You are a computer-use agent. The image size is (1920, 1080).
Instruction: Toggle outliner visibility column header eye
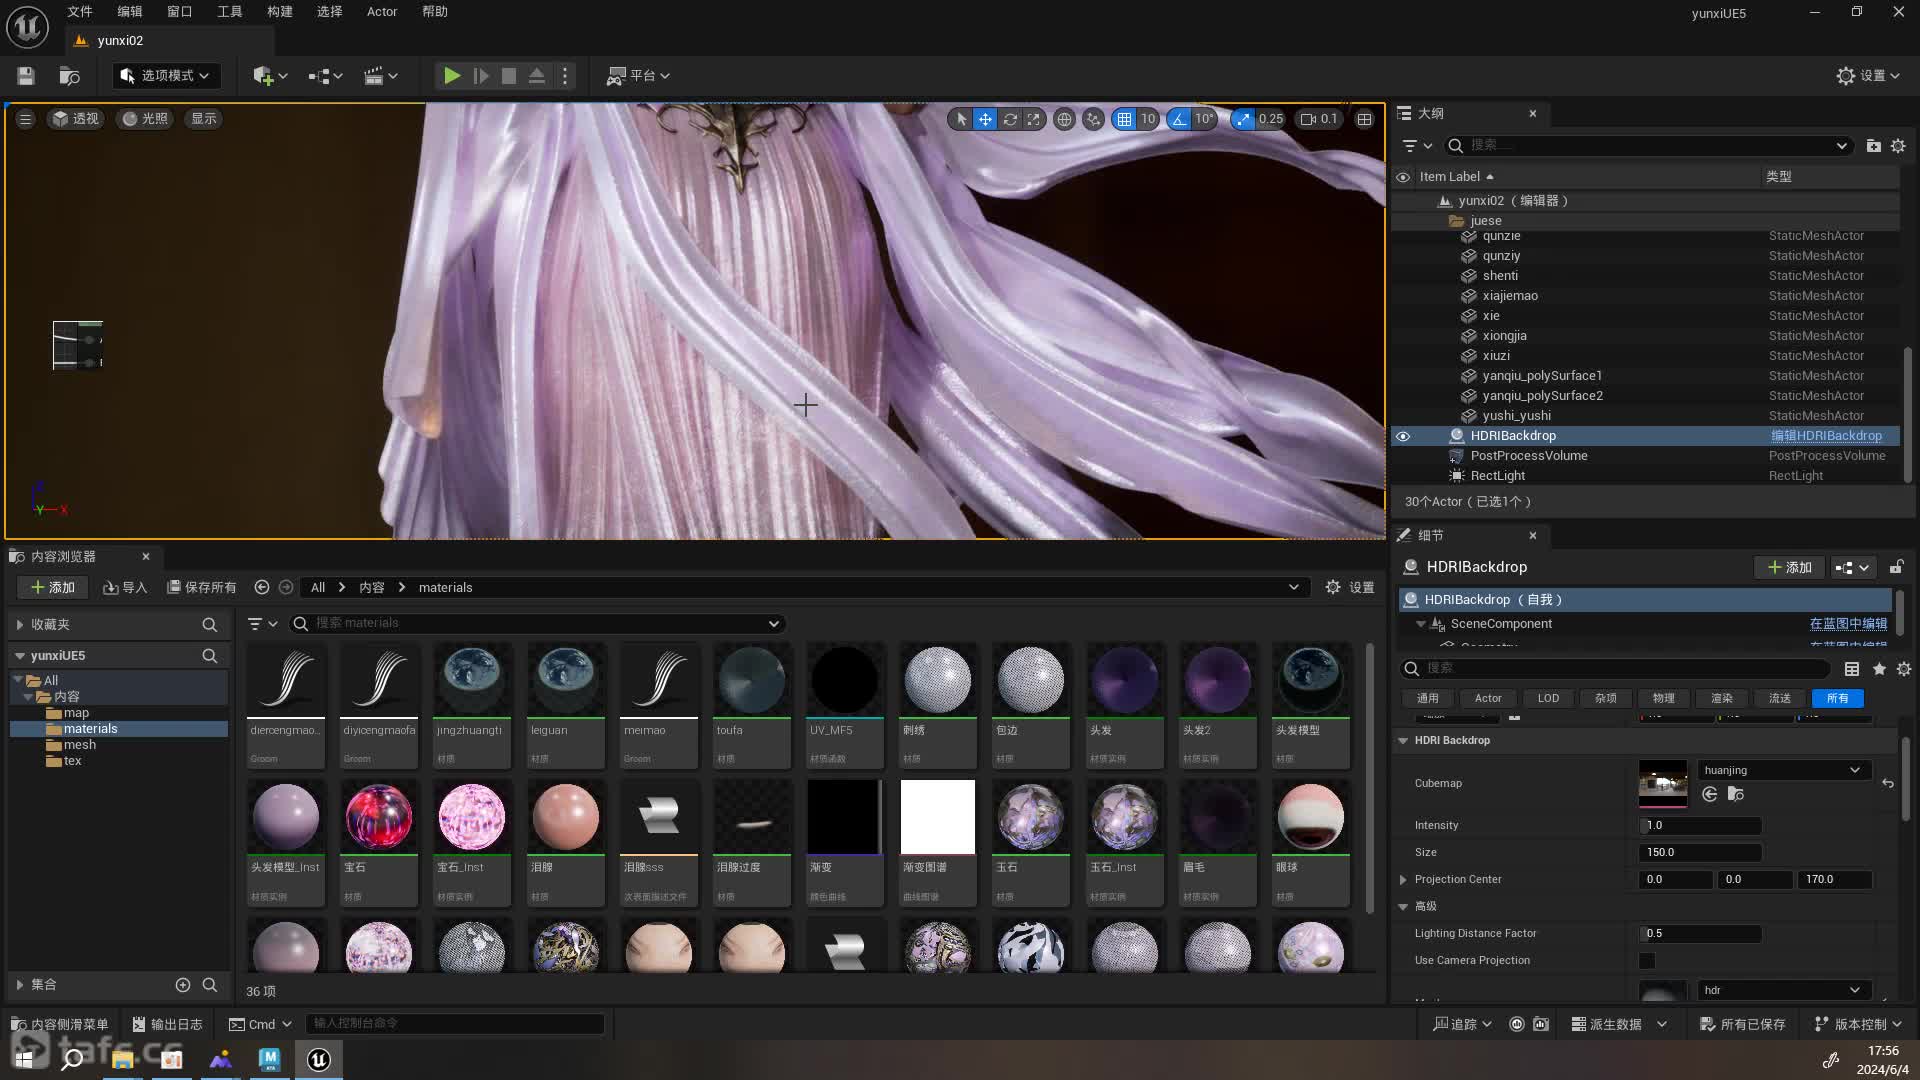[x=1403, y=177]
